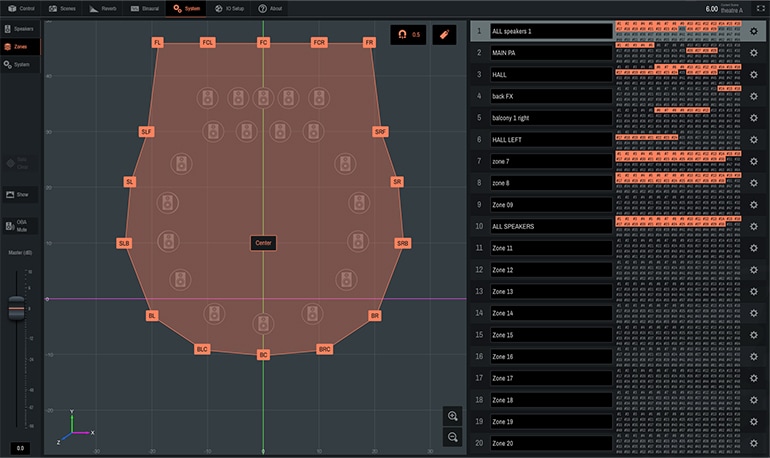Open the System section in left sidebar

tap(20, 64)
